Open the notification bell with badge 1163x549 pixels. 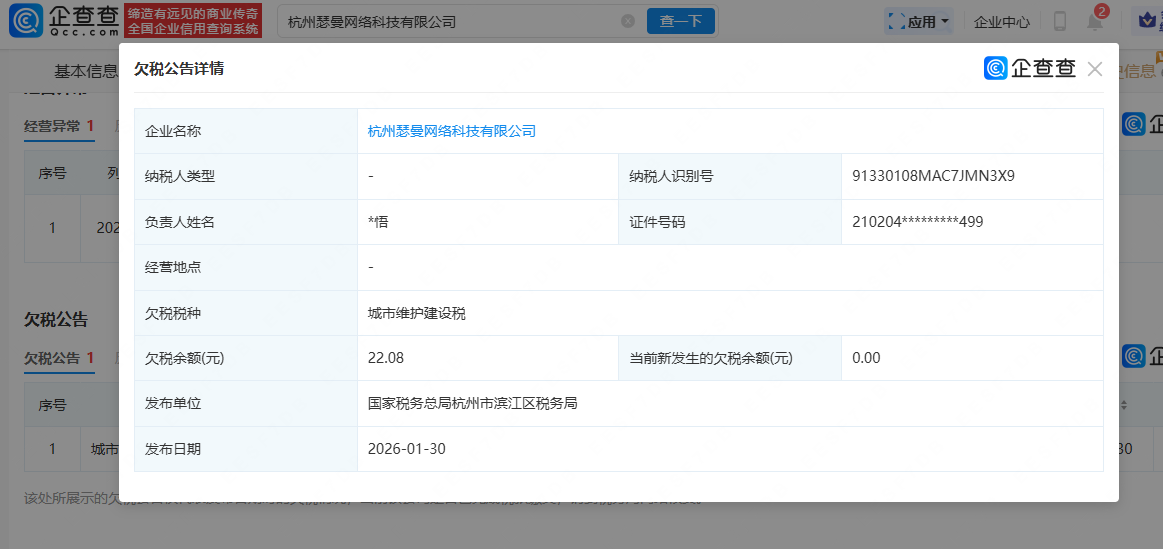click(x=1095, y=21)
